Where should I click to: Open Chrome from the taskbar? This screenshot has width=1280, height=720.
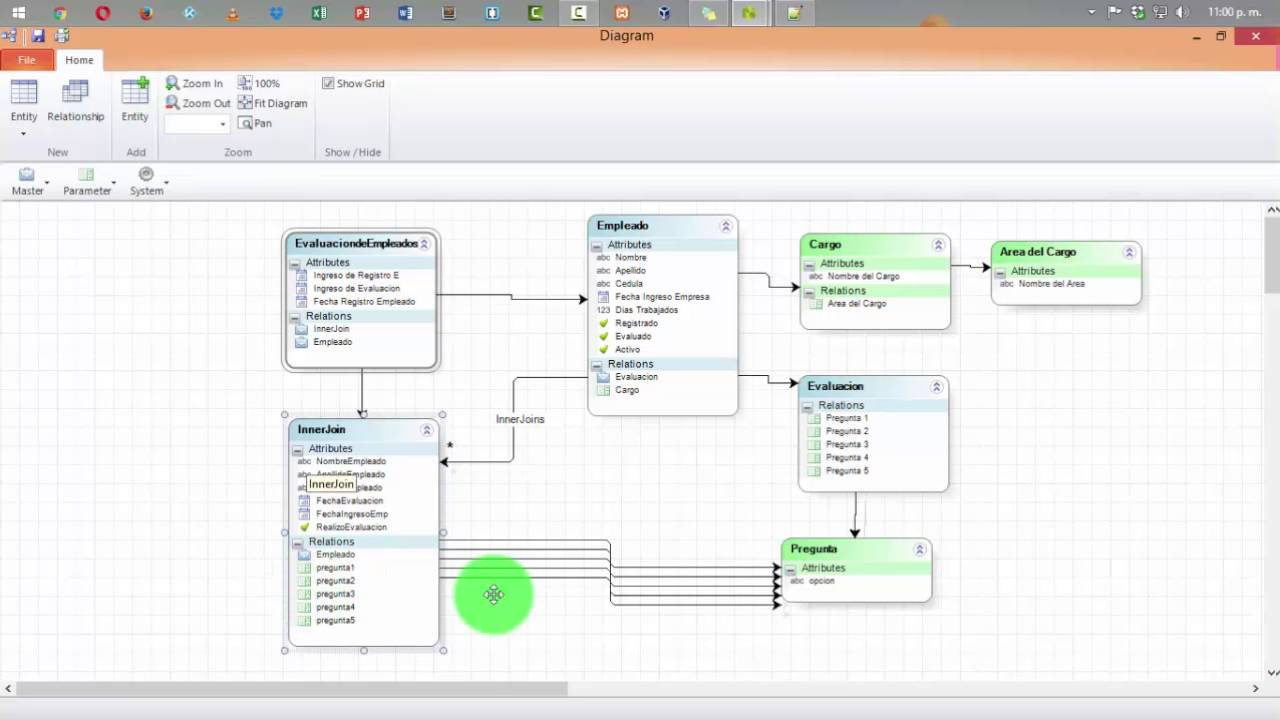click(x=61, y=13)
